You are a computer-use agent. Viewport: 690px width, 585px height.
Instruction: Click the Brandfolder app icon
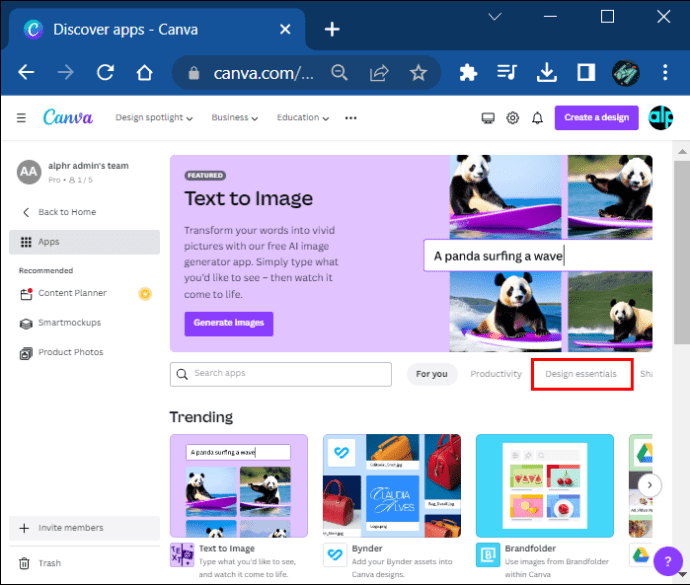pos(488,555)
